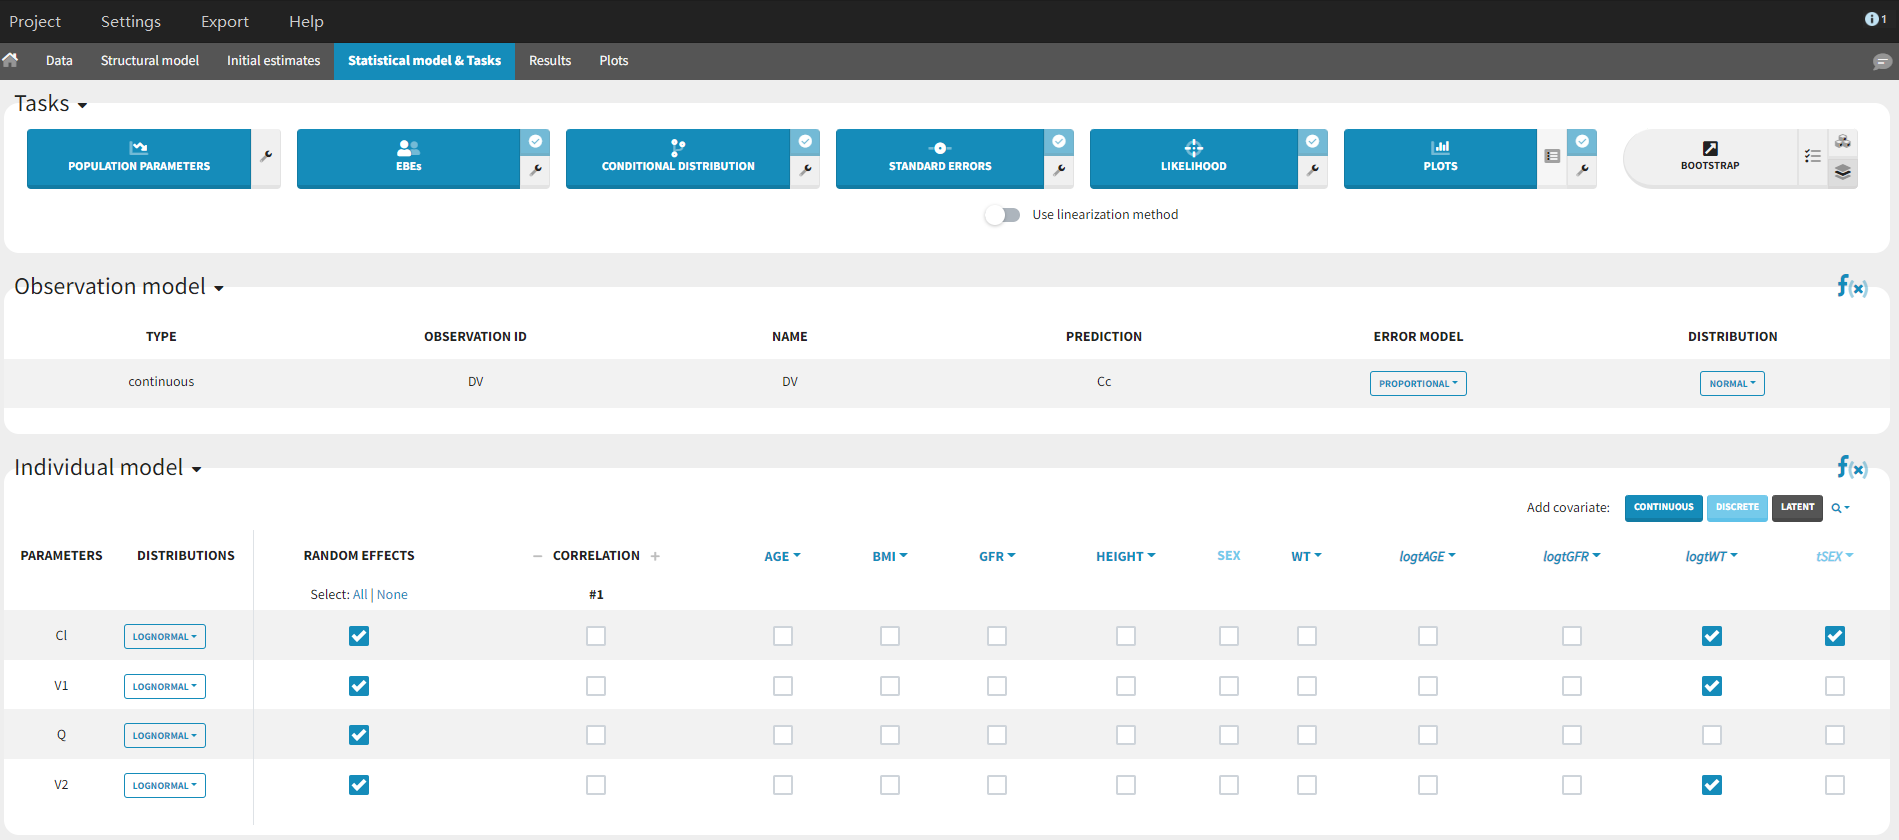The image size is (1899, 840).
Task: Run the Plots task
Action: coord(1440,158)
